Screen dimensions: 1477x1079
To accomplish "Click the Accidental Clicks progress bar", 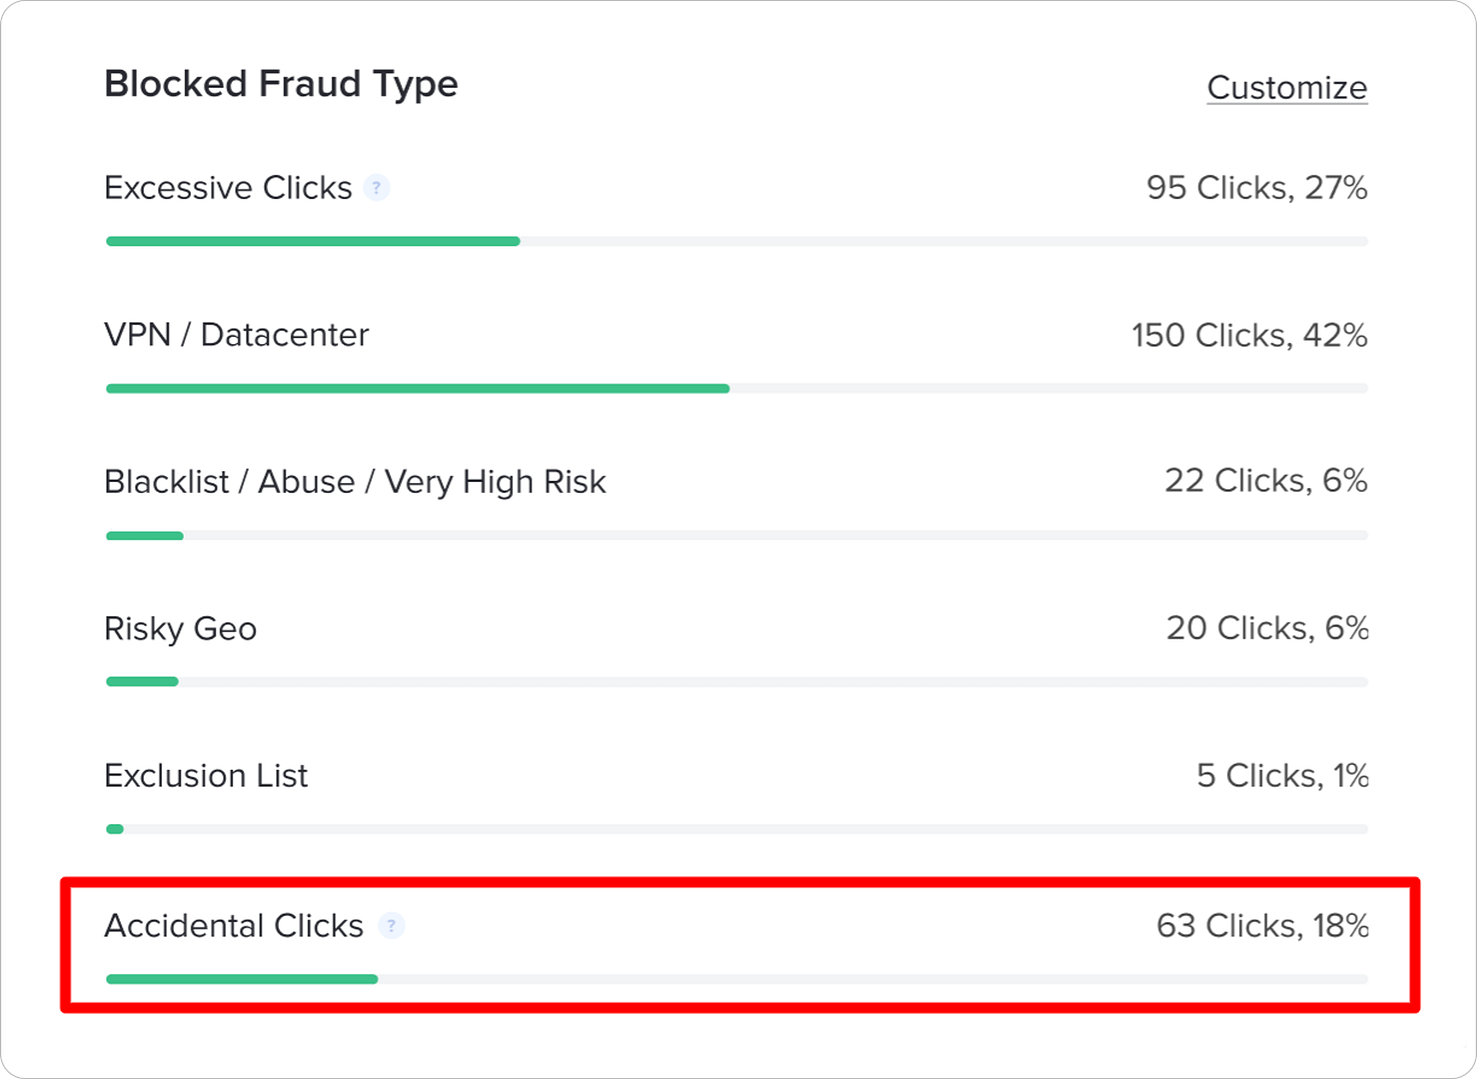I will pyautogui.click(x=736, y=979).
